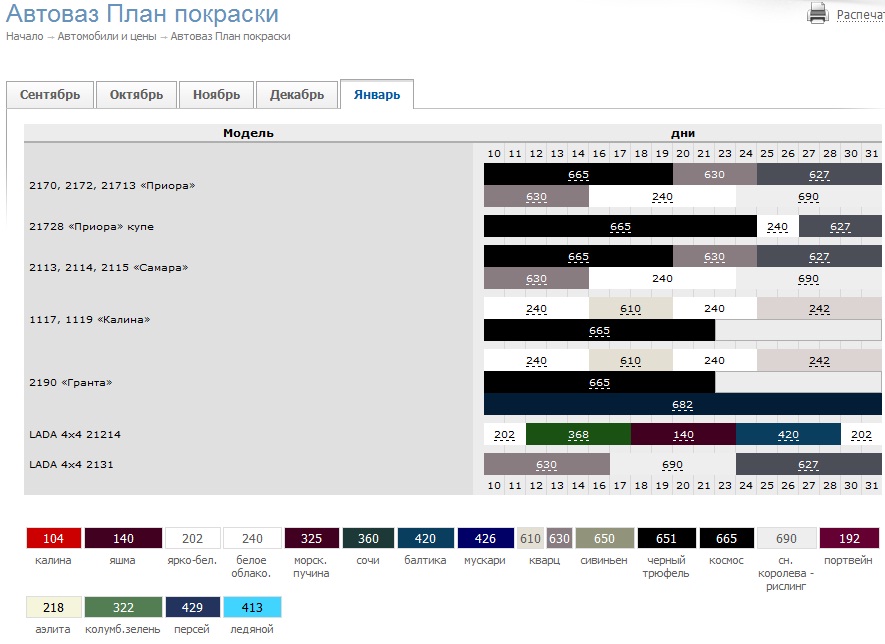Select legend swatch 413 ледяной

tap(252, 607)
